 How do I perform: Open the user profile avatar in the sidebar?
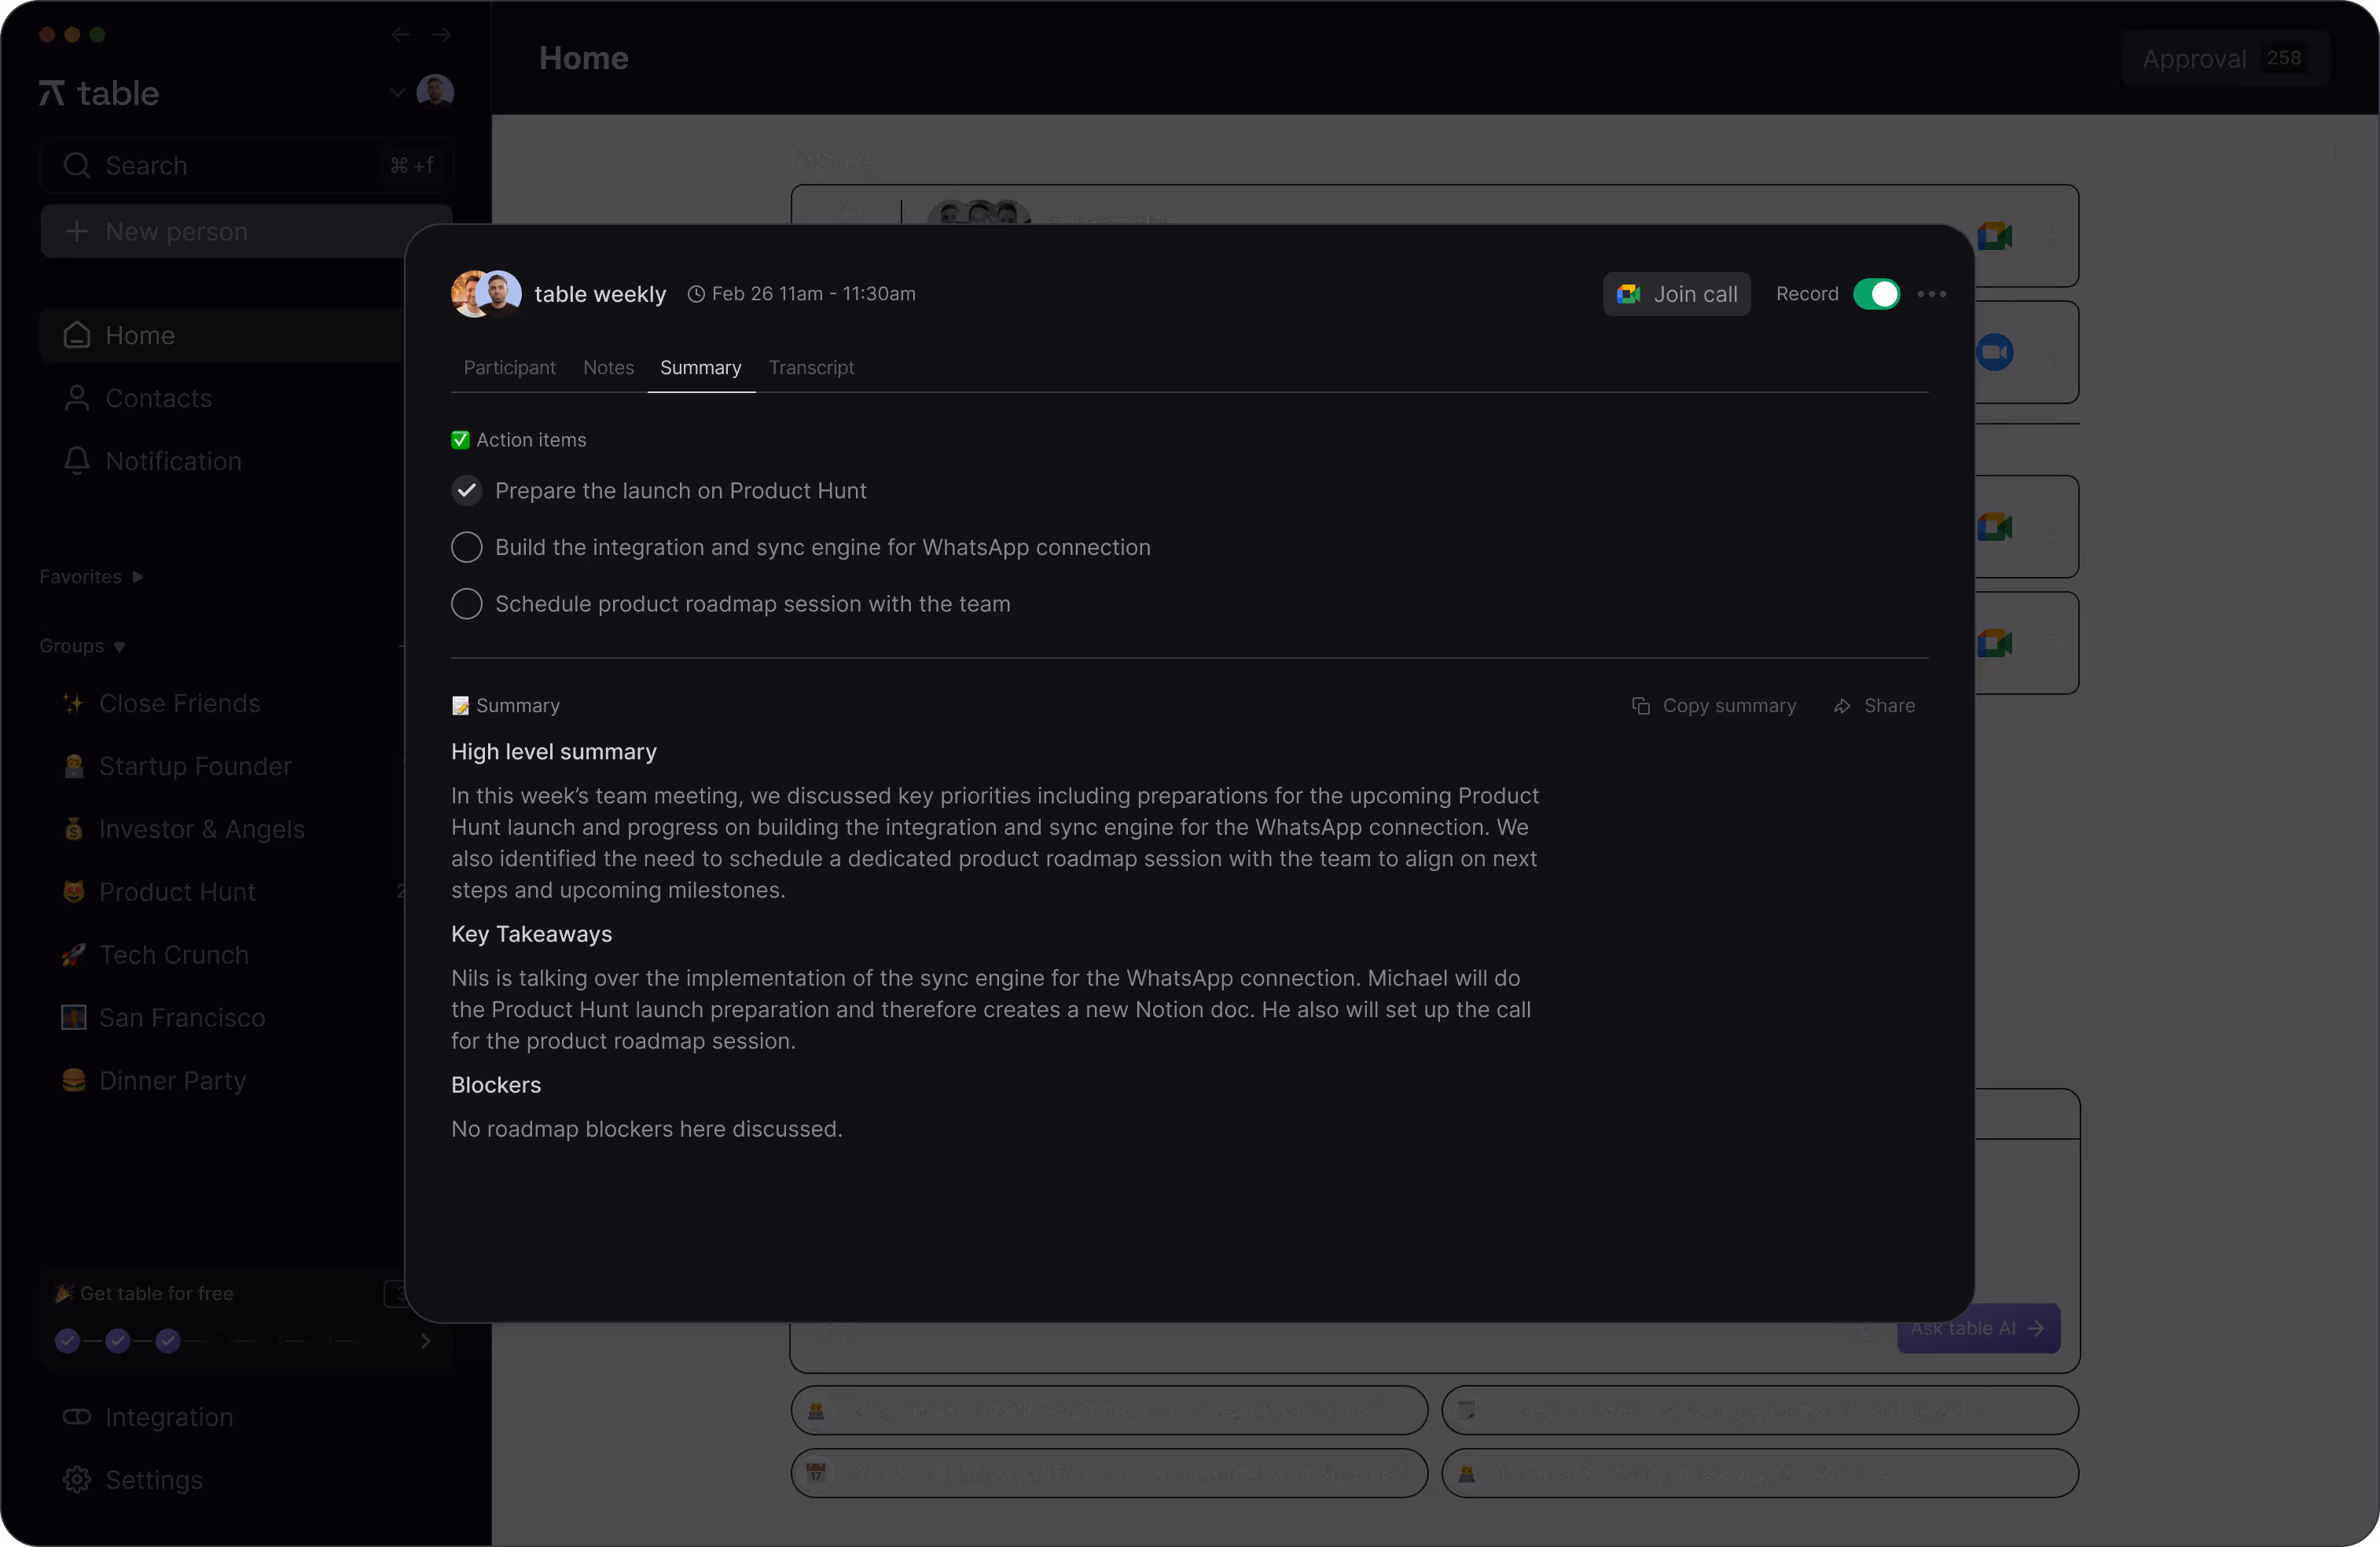435,92
